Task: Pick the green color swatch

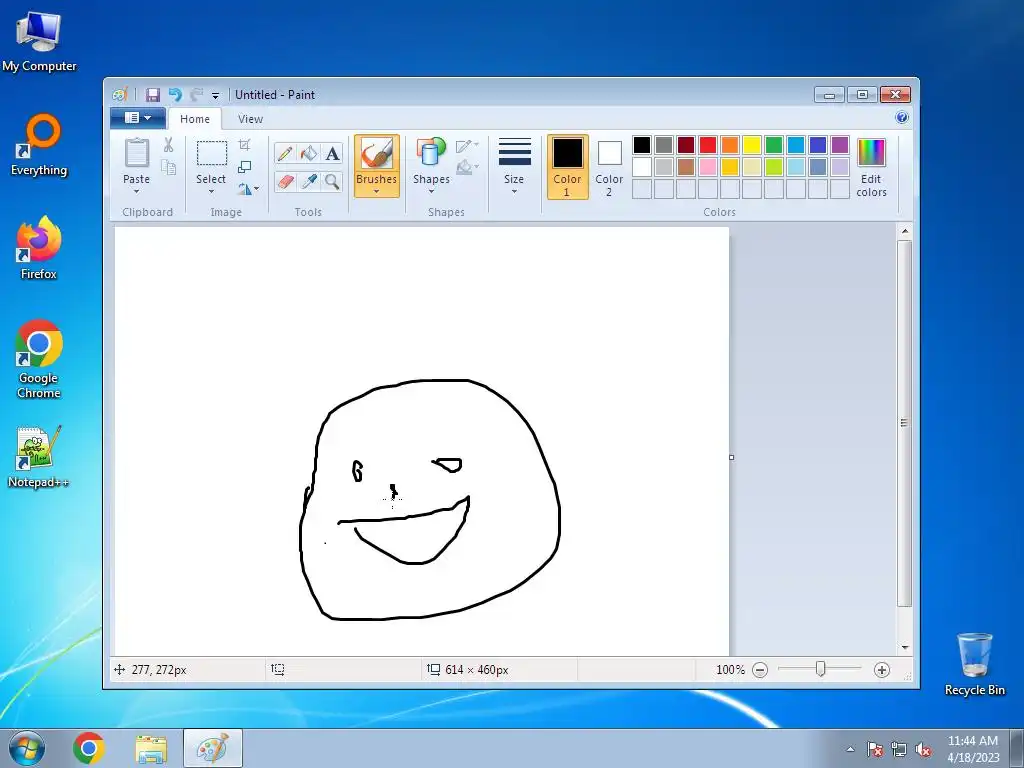Action: tap(774, 145)
